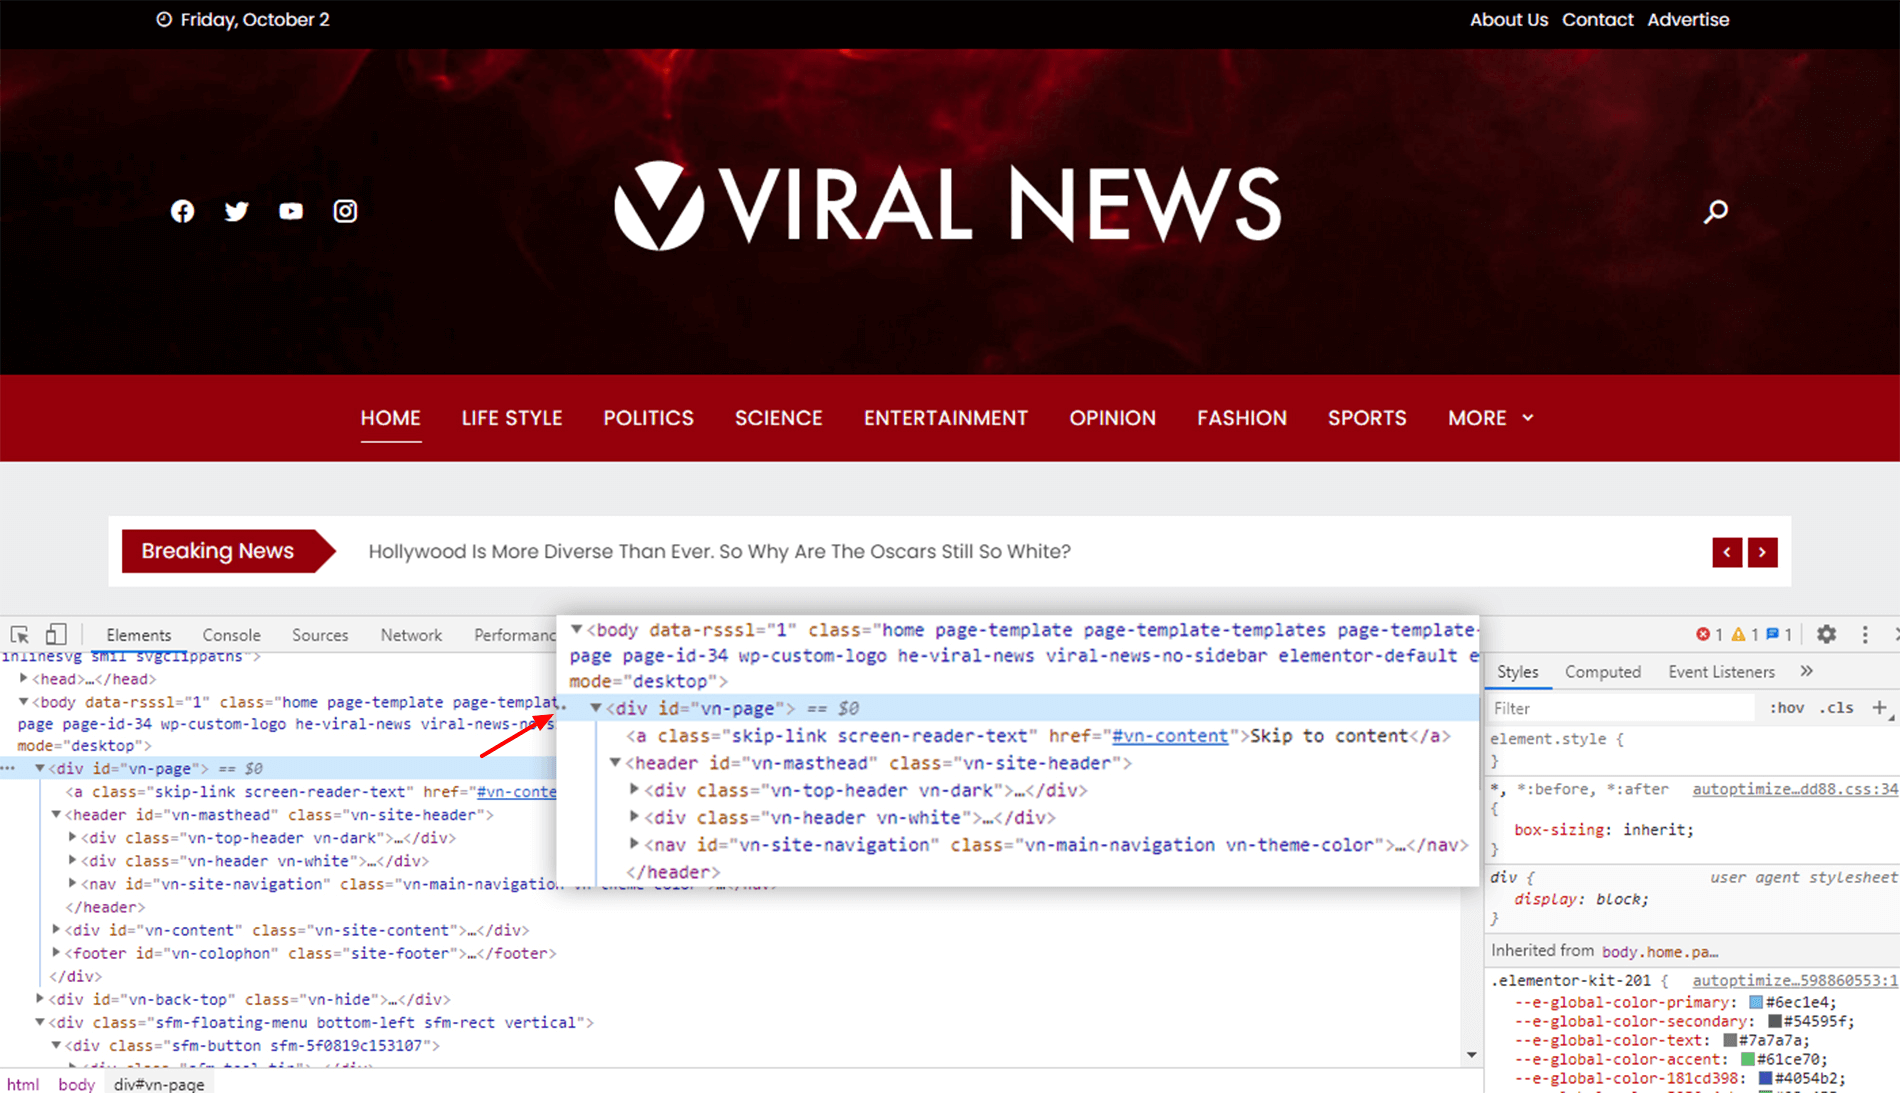Activate the DevTools inspect element picker

(x=19, y=635)
